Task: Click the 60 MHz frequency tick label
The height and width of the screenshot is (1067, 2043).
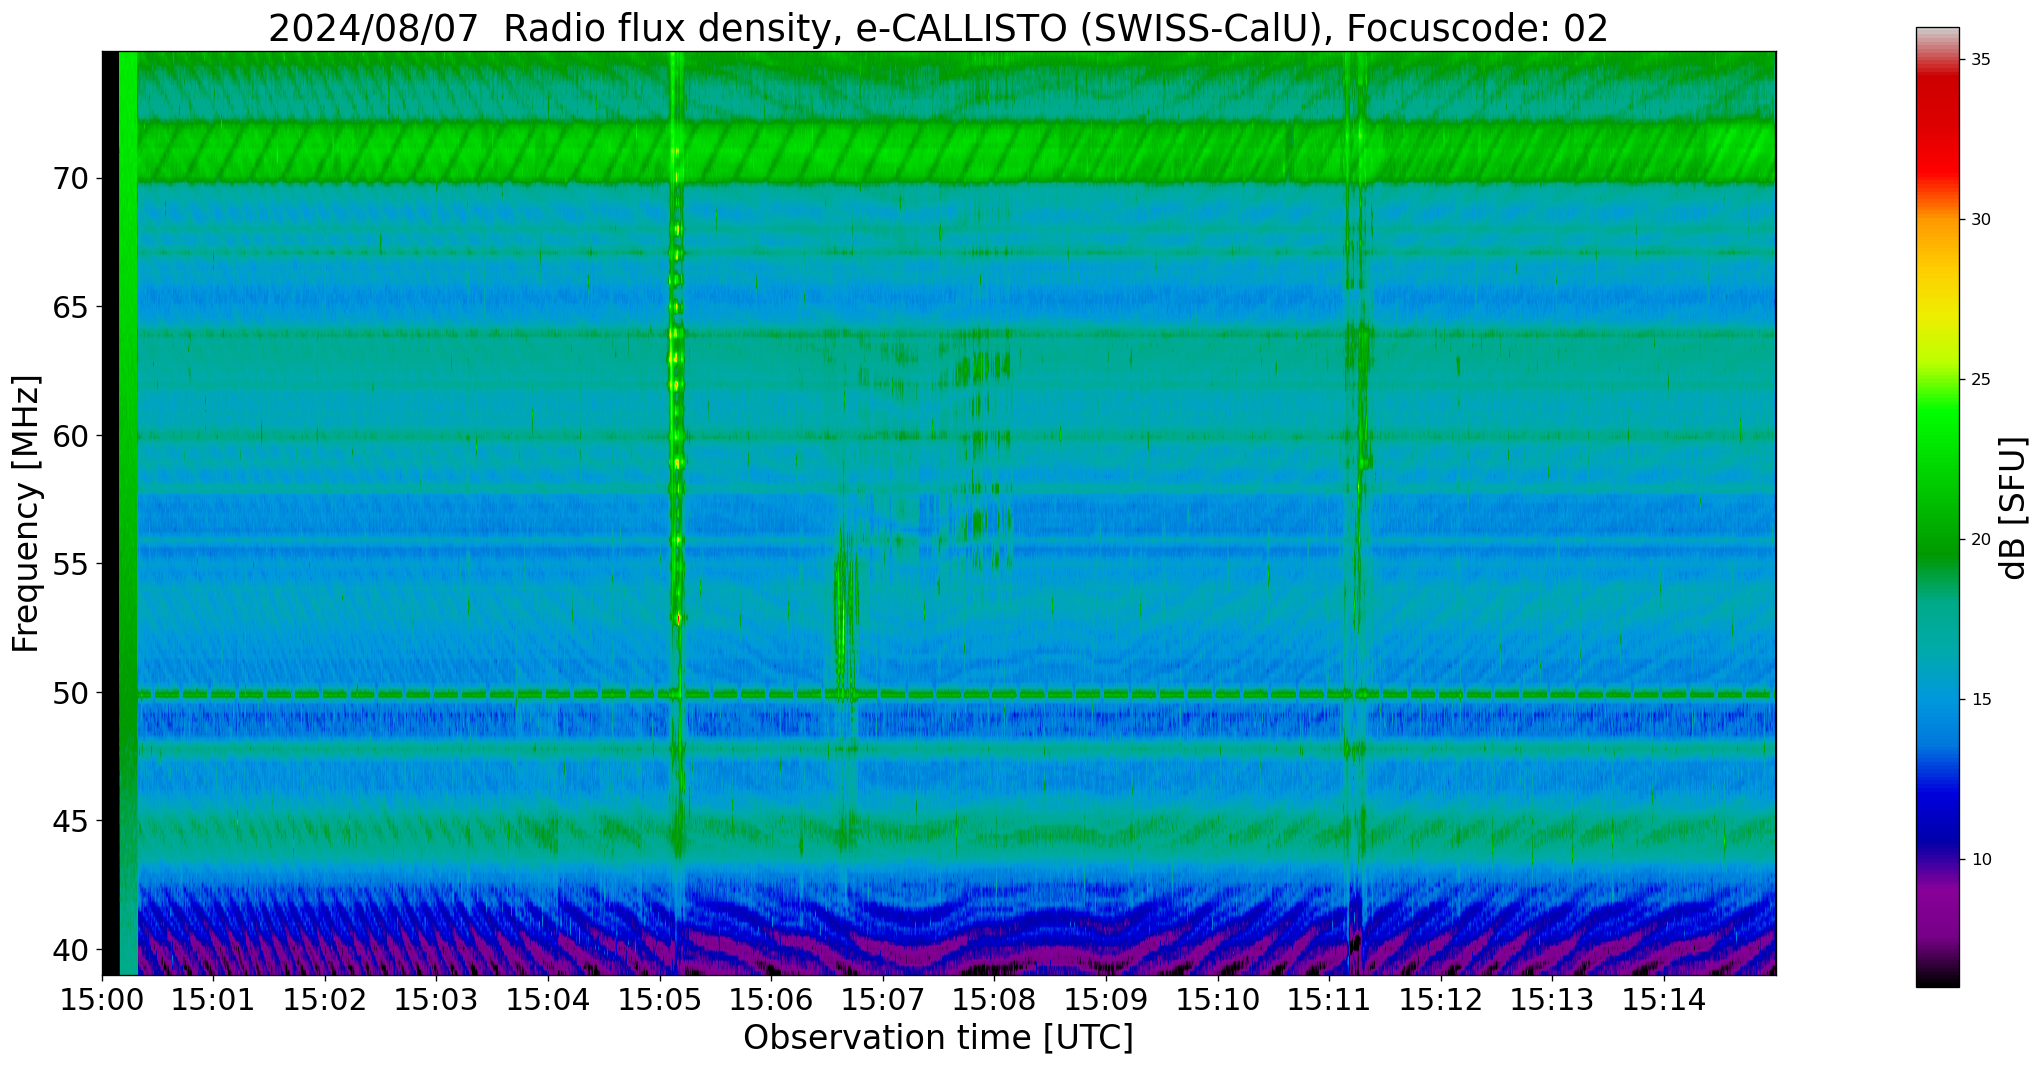Action: click(70, 436)
